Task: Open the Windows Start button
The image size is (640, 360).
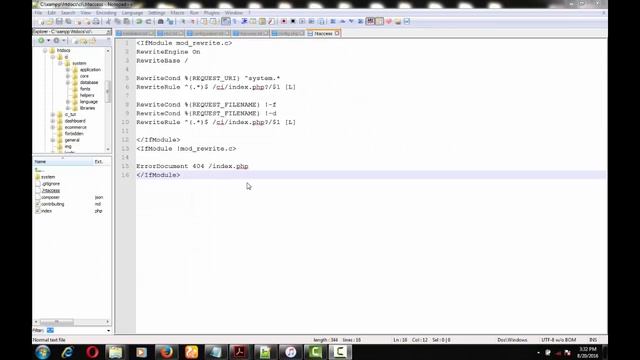Action: point(42,352)
